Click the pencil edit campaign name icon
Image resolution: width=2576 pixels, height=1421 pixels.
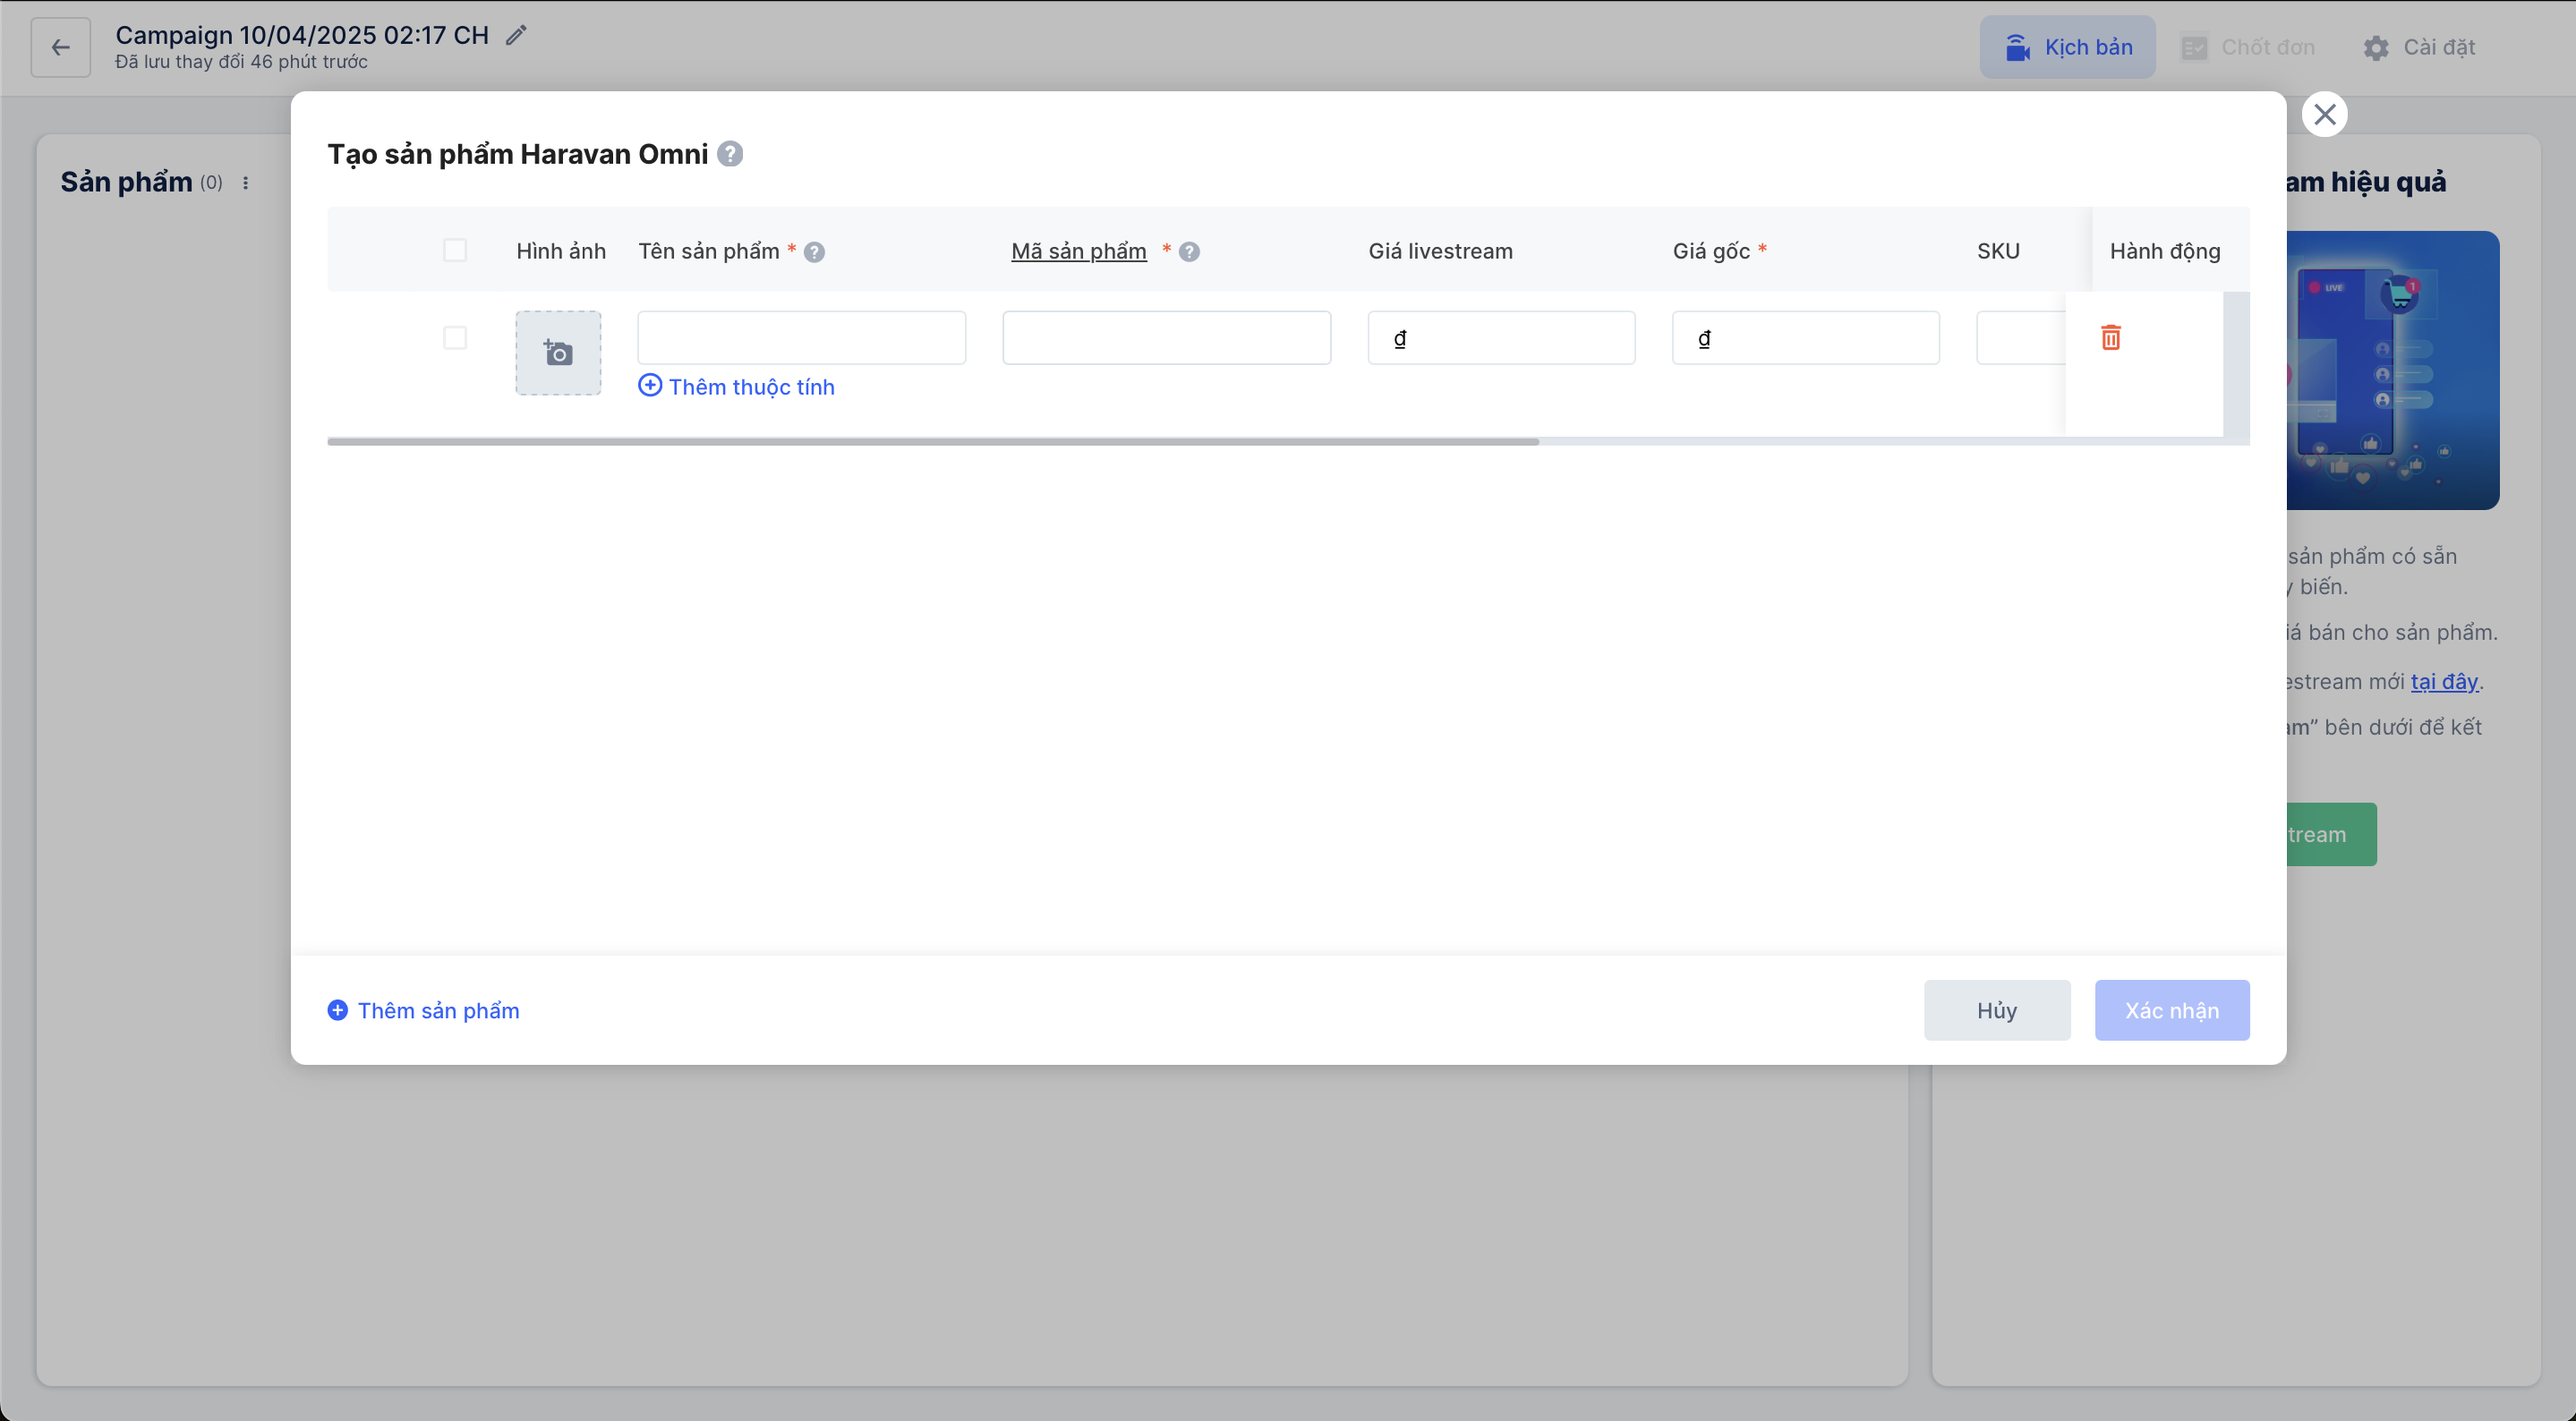[x=516, y=35]
